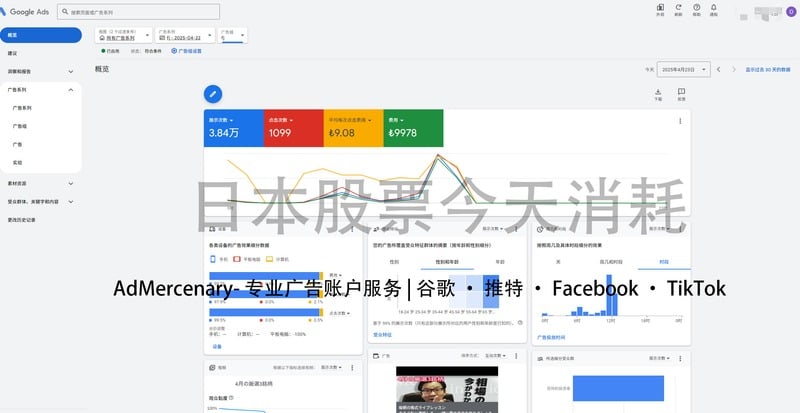800x413 pixels.
Task: Click the blue pencil edit button
Action: [x=213, y=94]
